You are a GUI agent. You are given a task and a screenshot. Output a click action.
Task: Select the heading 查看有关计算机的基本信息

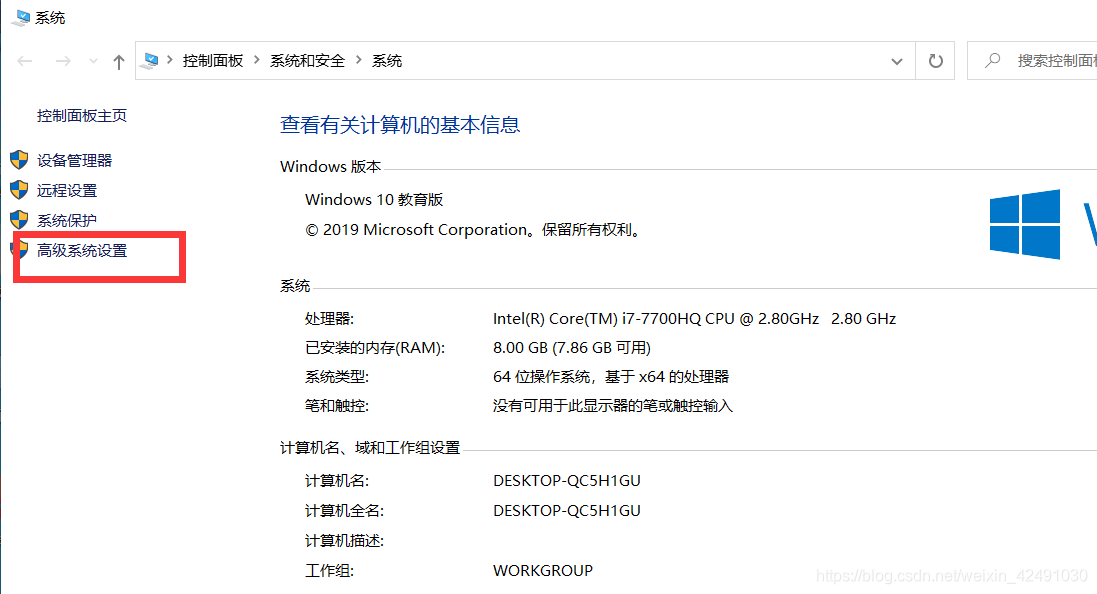[400, 125]
